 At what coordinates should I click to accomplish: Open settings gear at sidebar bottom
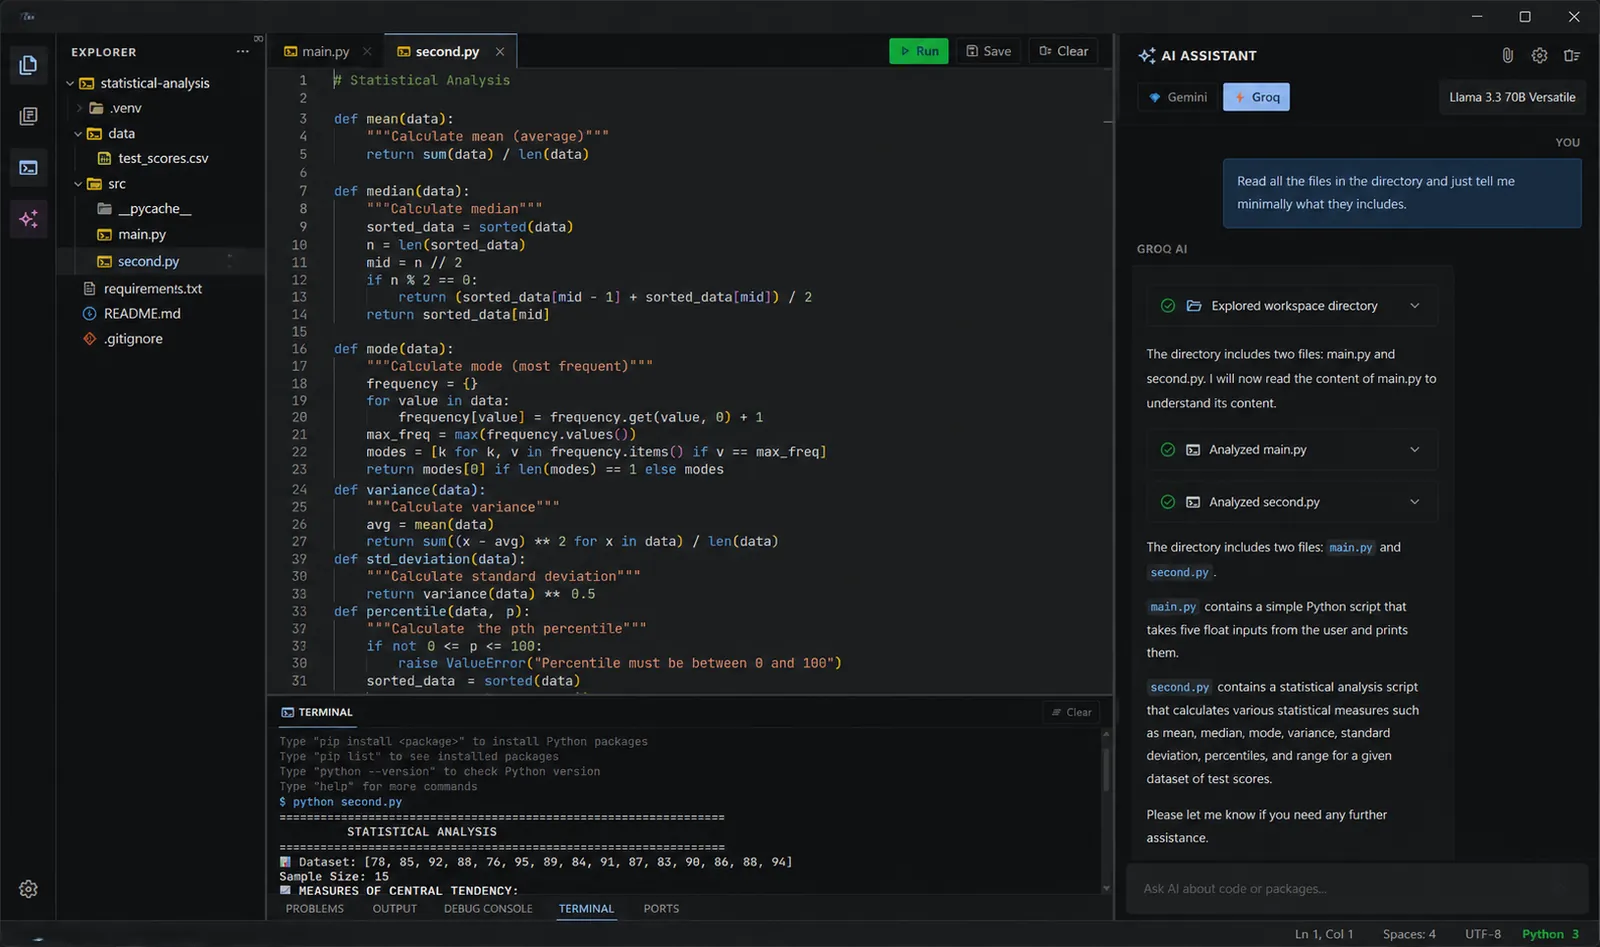click(x=28, y=889)
